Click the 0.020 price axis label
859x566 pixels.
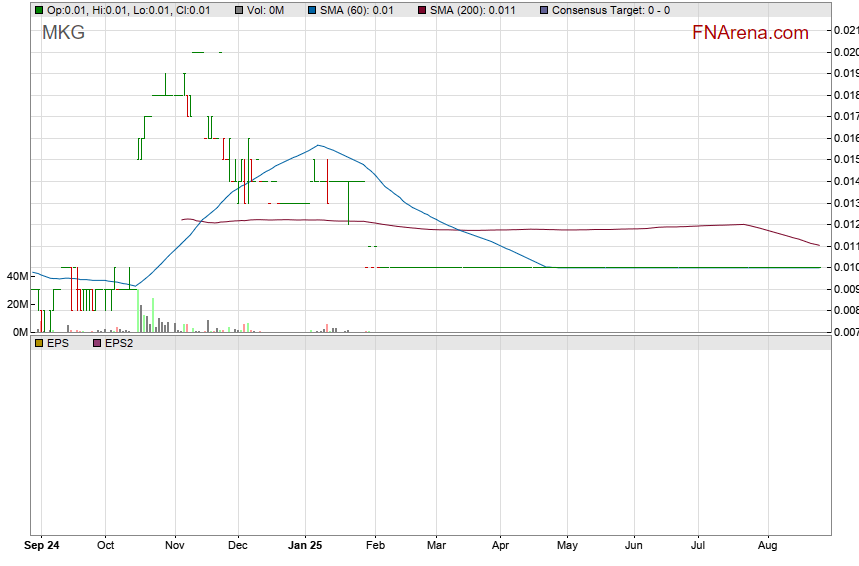[x=845, y=52]
